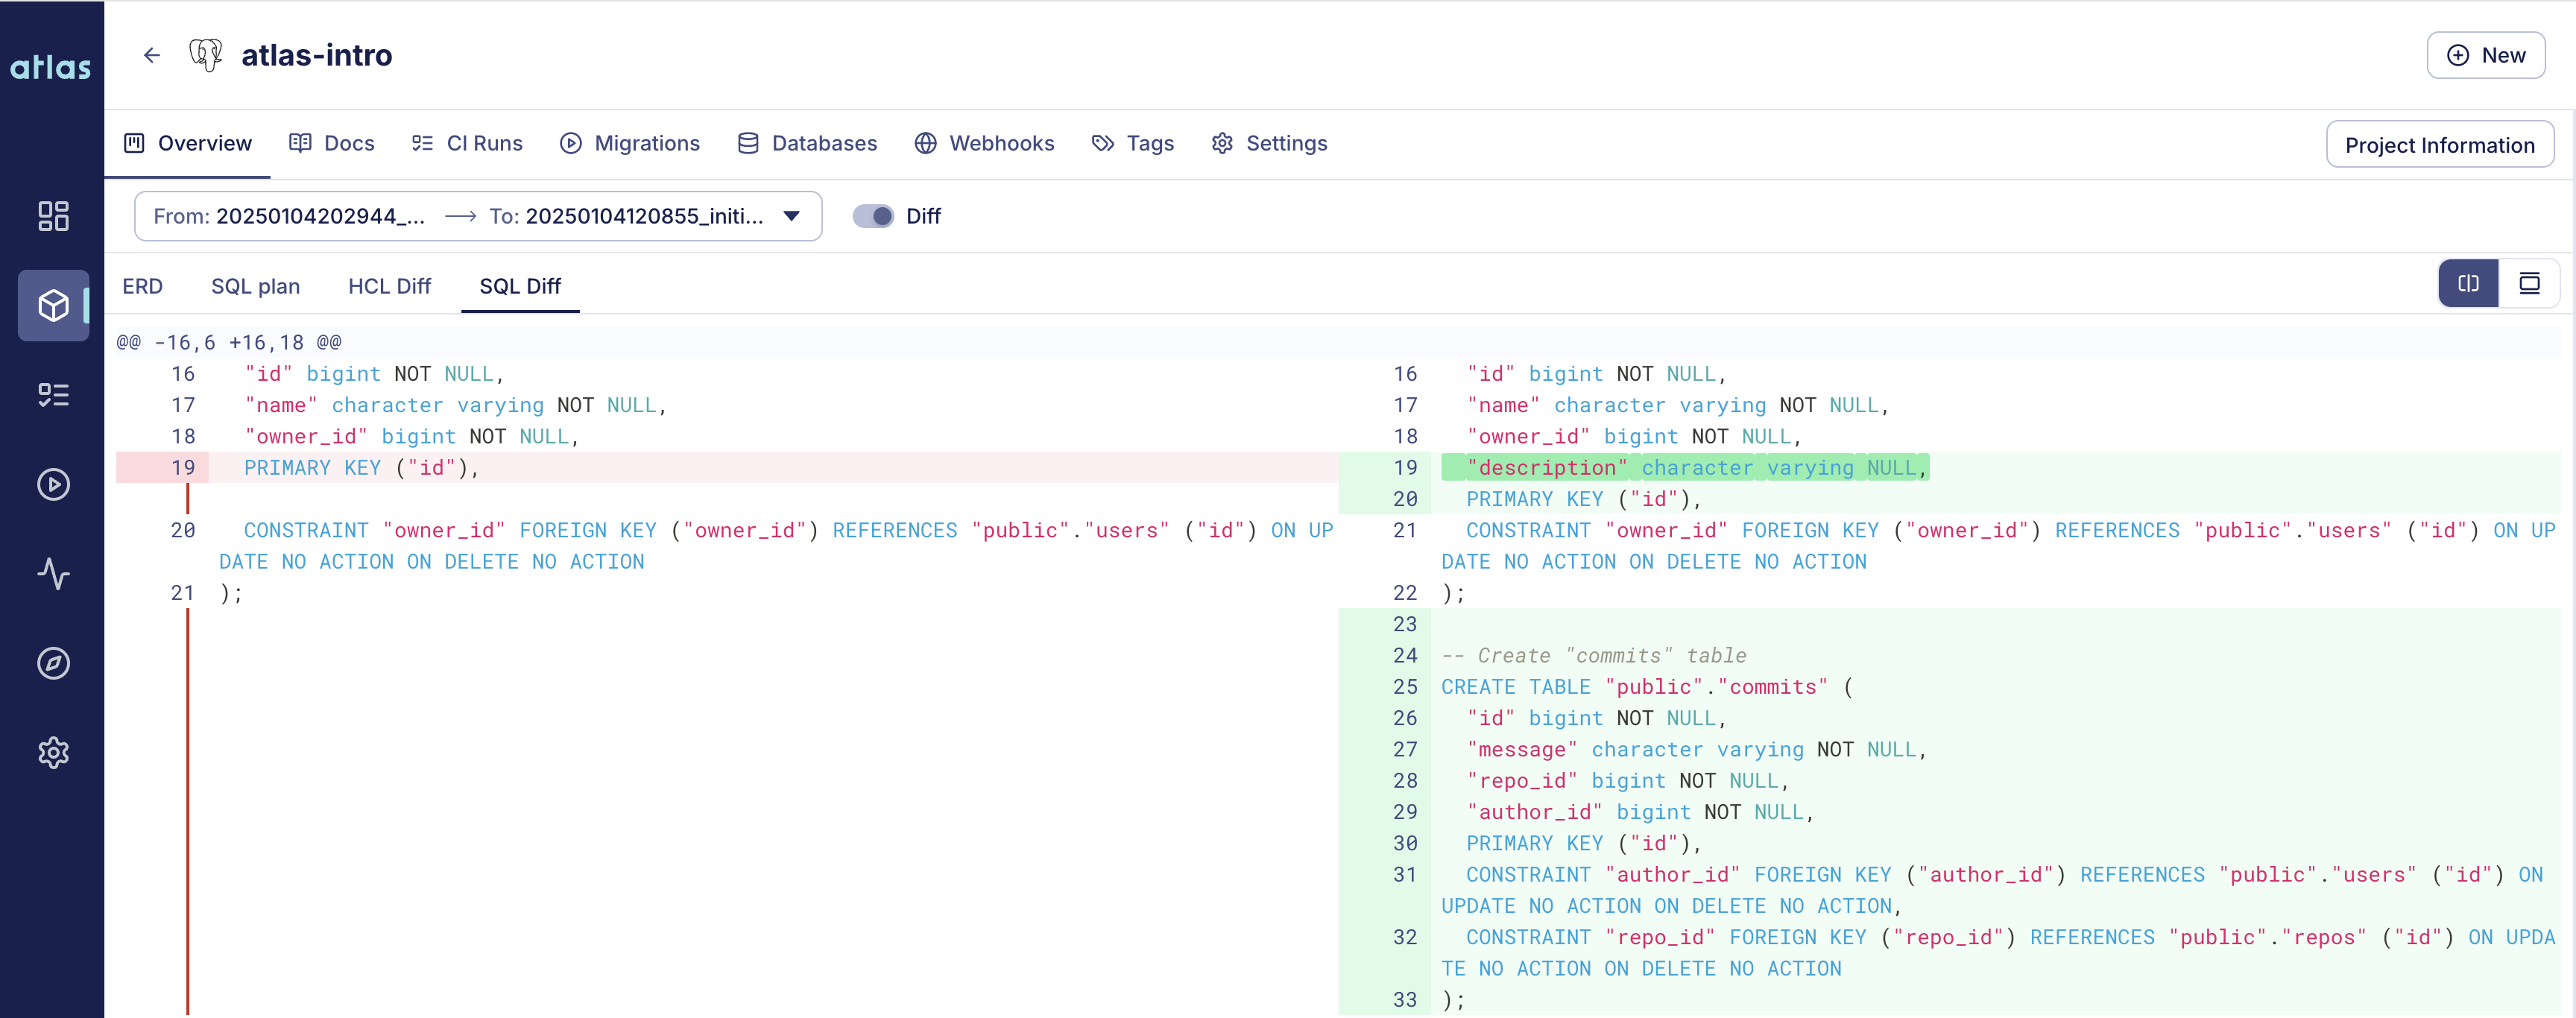2576x1018 pixels.
Task: Open the dashboard grid icon in sidebar
Action: [x=53, y=216]
